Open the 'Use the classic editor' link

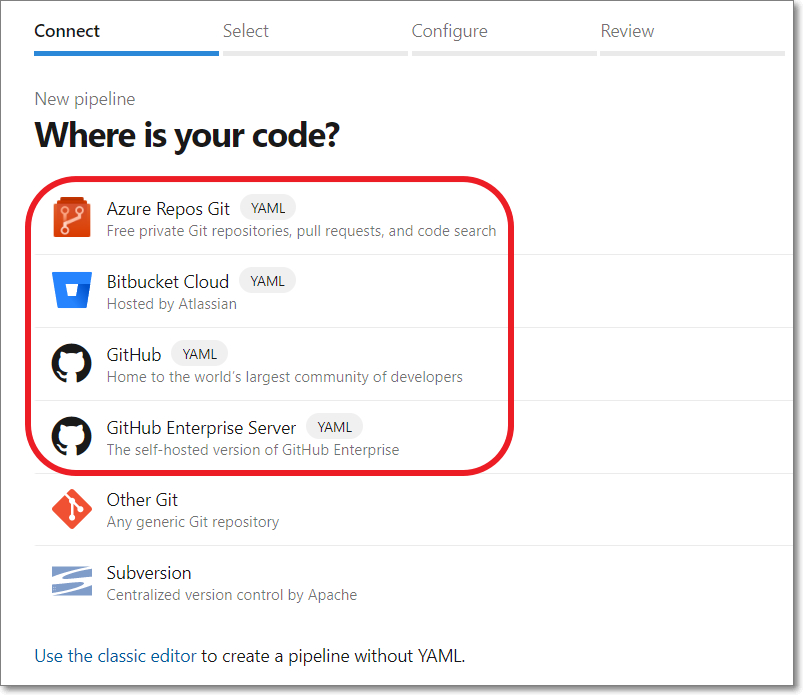(x=115, y=656)
